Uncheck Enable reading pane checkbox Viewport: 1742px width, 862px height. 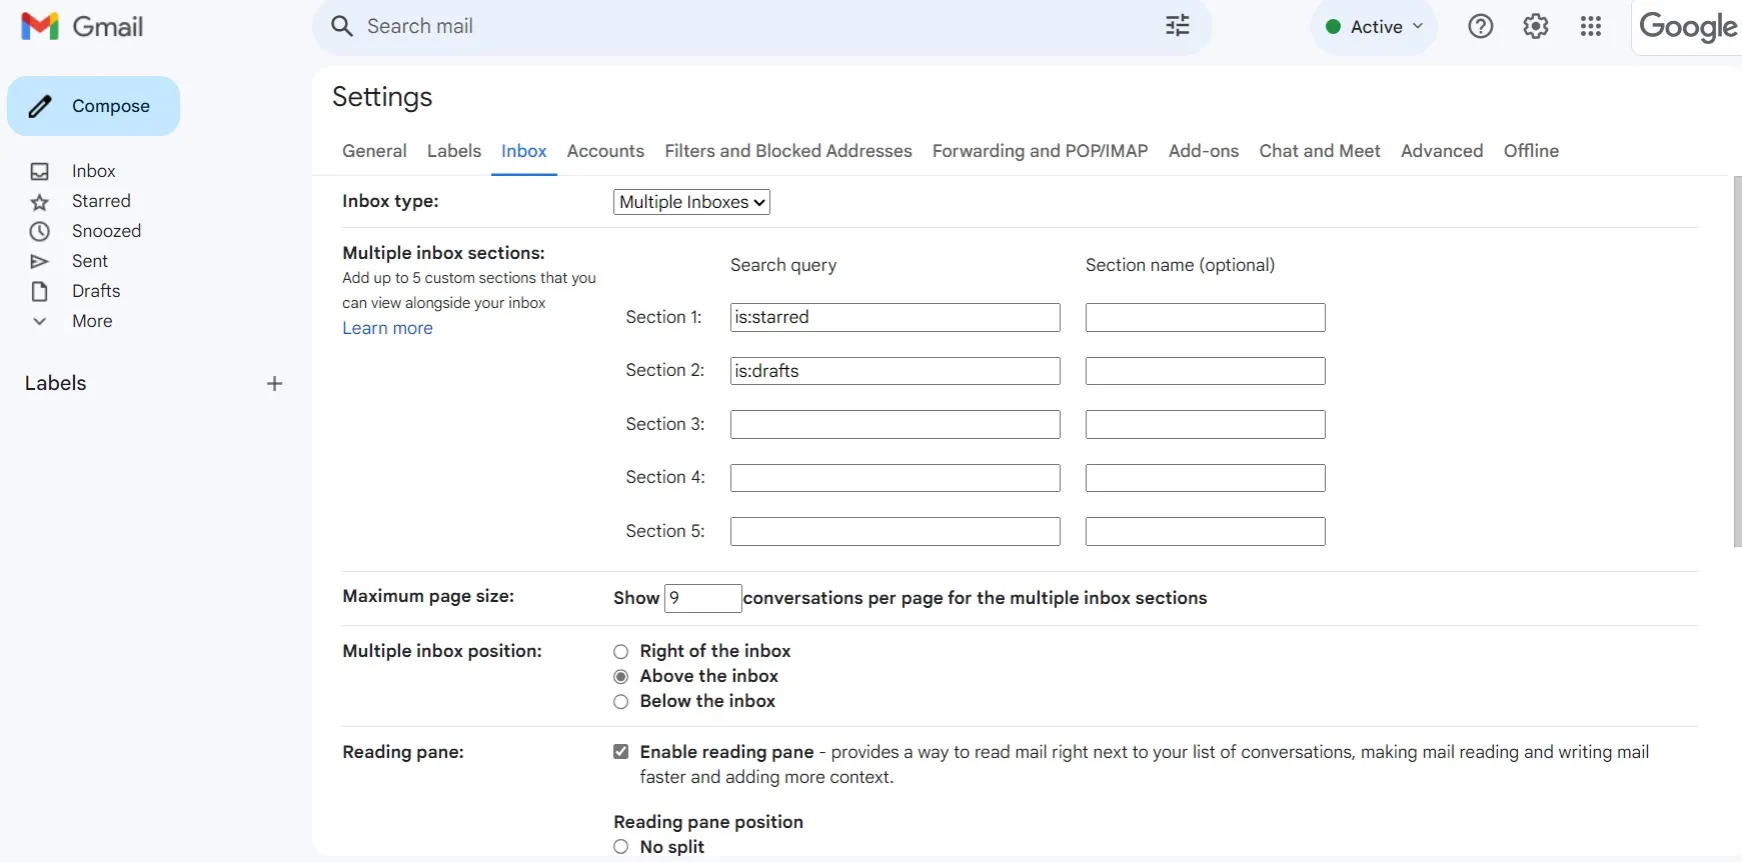pos(621,752)
